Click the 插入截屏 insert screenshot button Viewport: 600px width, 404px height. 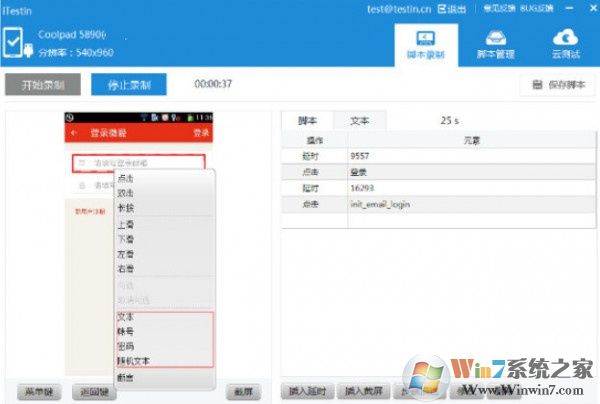(364, 391)
